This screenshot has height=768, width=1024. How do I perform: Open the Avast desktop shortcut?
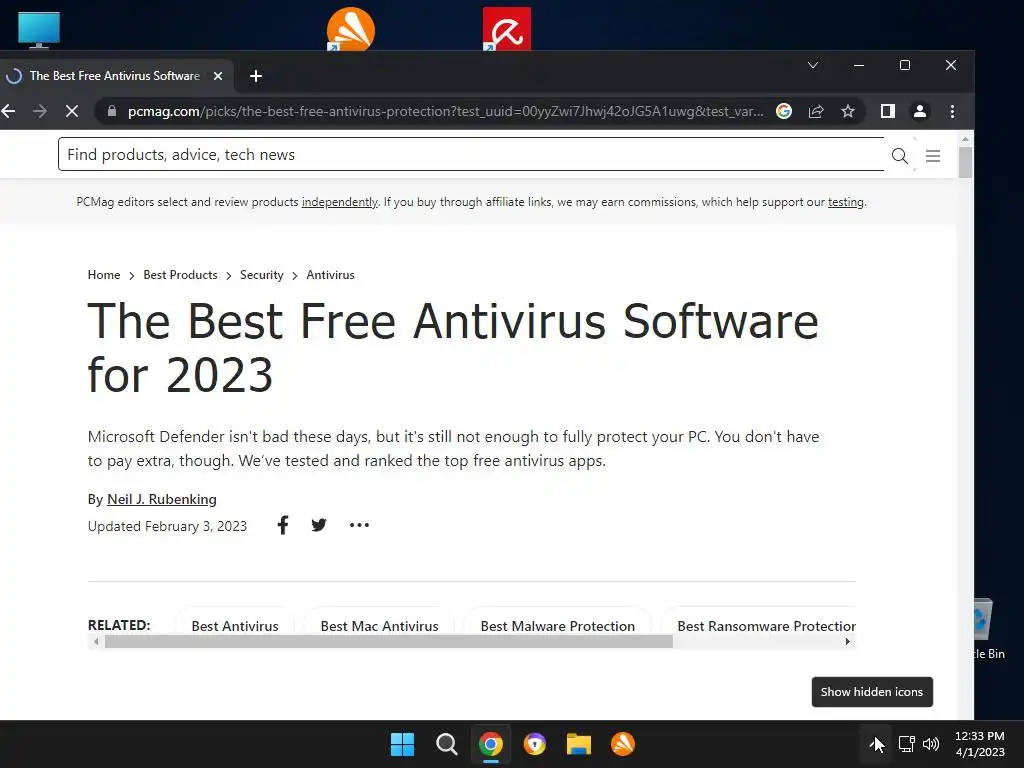click(351, 29)
